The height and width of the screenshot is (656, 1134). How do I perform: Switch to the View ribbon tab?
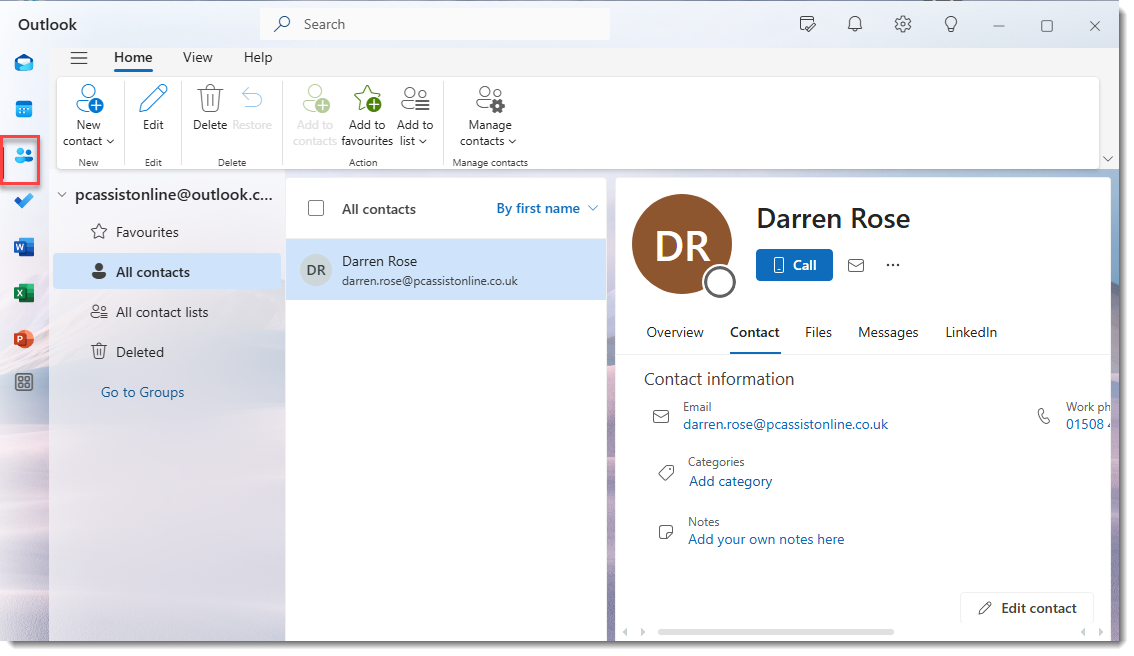tap(197, 58)
